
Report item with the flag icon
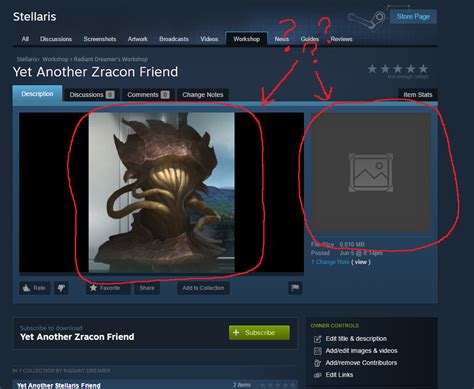[295, 288]
